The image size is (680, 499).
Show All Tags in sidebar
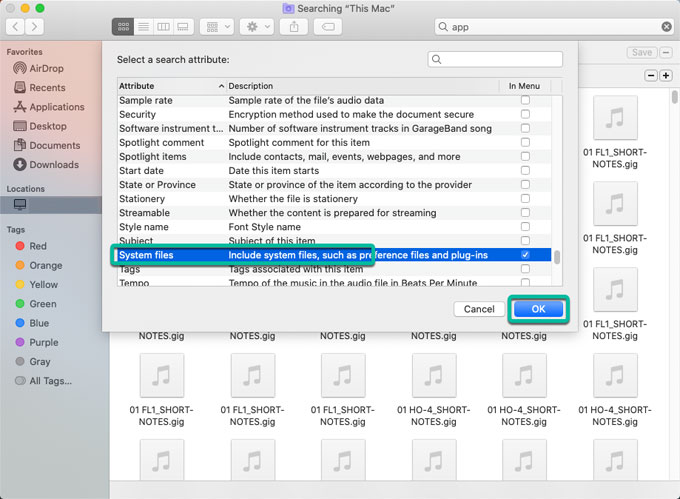(50, 381)
